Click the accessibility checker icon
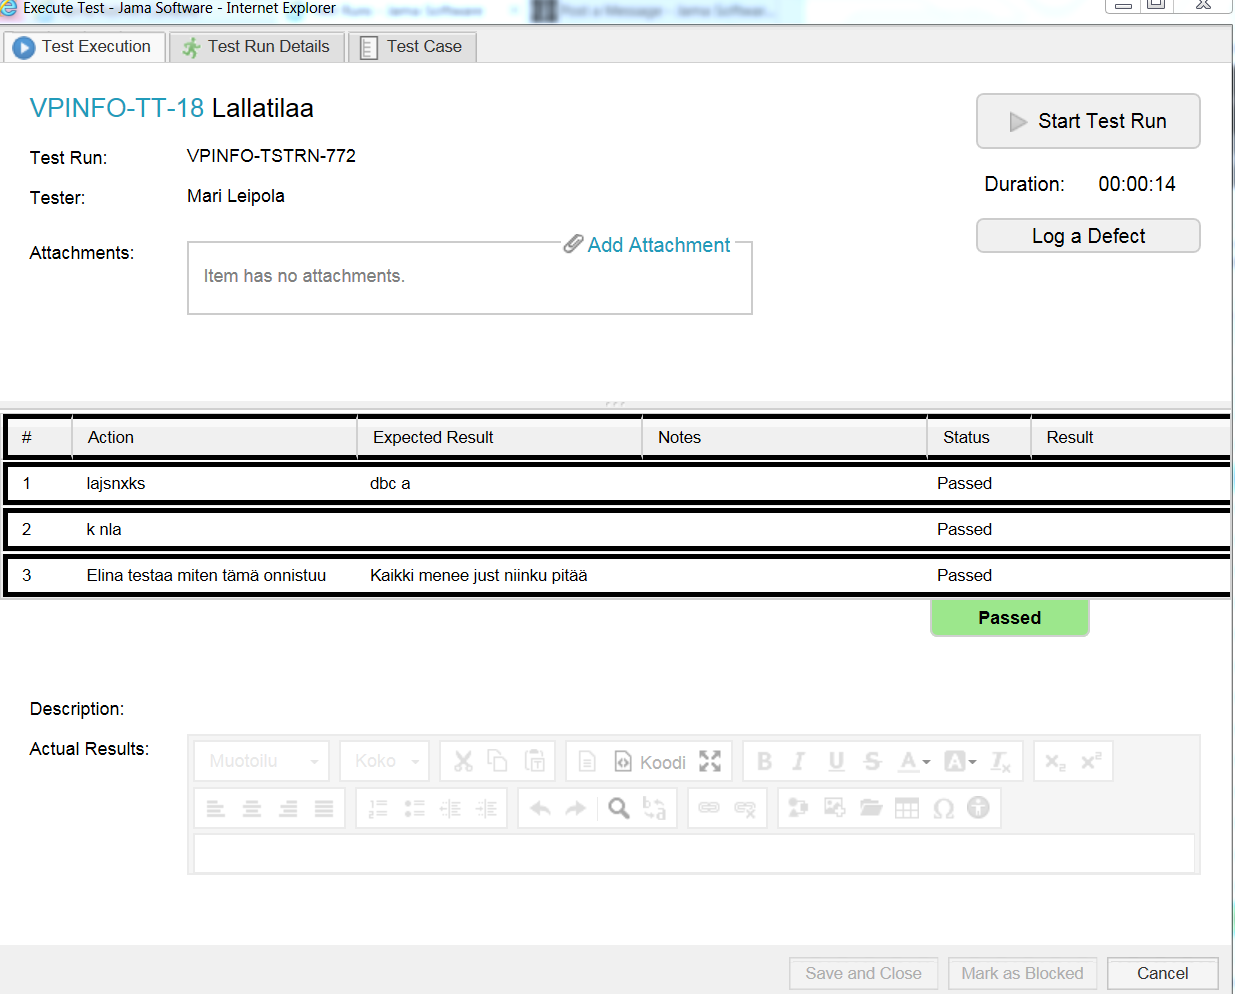This screenshot has width=1235, height=994. pos(978,807)
